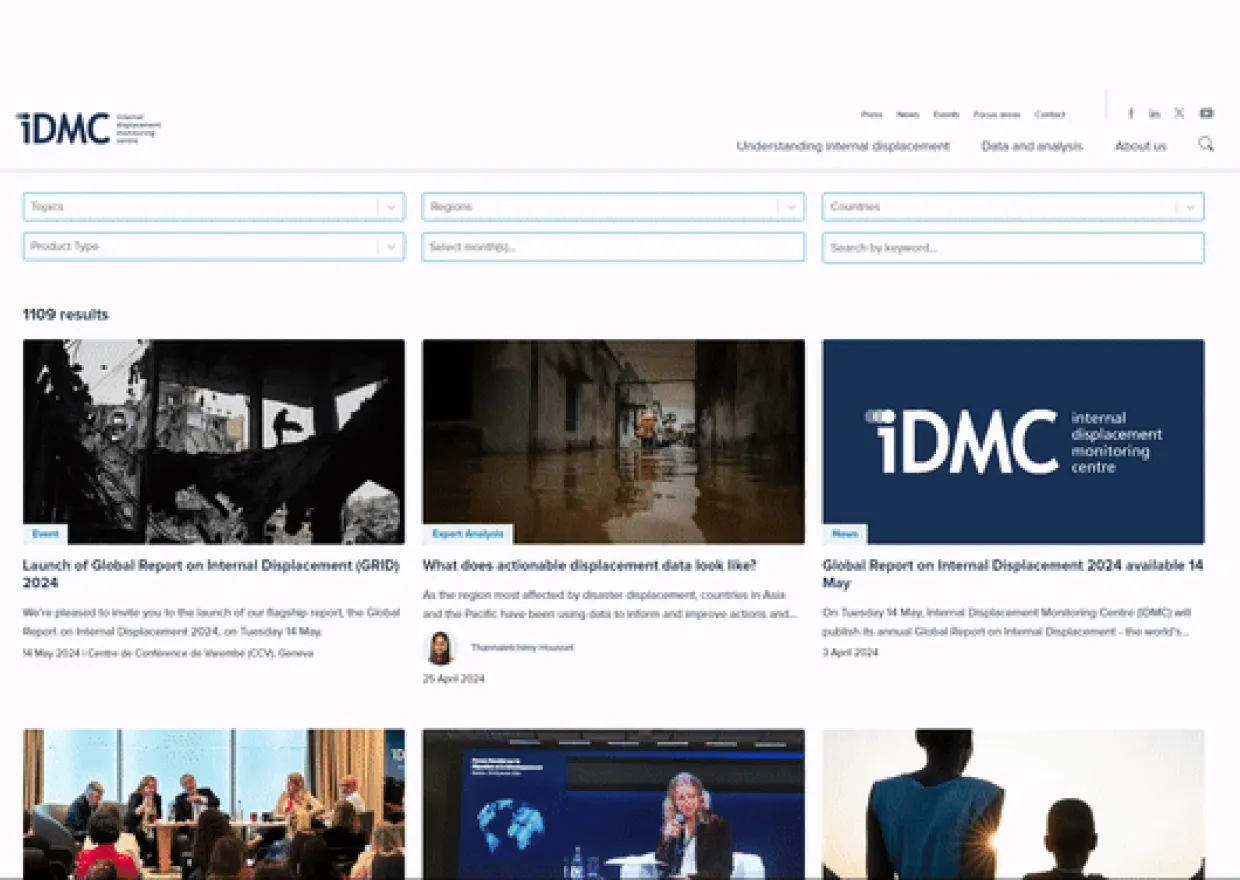Click the author avatar of Expert Analysis article
Screen dimensions: 1240x880
(x=440, y=648)
